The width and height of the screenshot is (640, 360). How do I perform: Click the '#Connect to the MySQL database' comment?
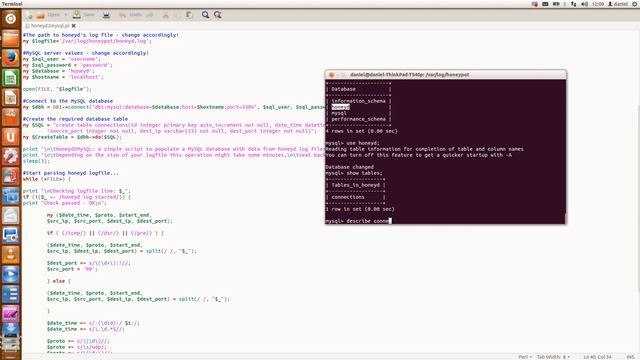pos(68,101)
